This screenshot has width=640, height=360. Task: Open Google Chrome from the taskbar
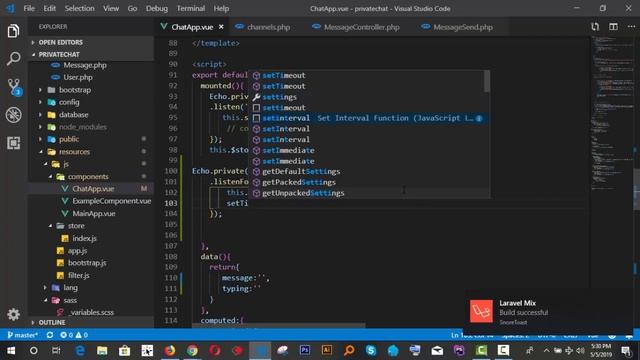[x=192, y=350]
